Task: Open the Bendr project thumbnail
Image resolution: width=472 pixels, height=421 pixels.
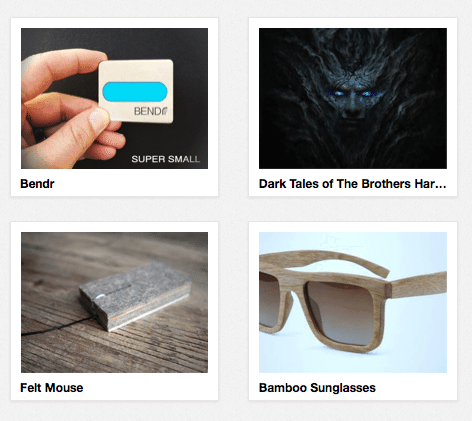Action: tap(114, 98)
